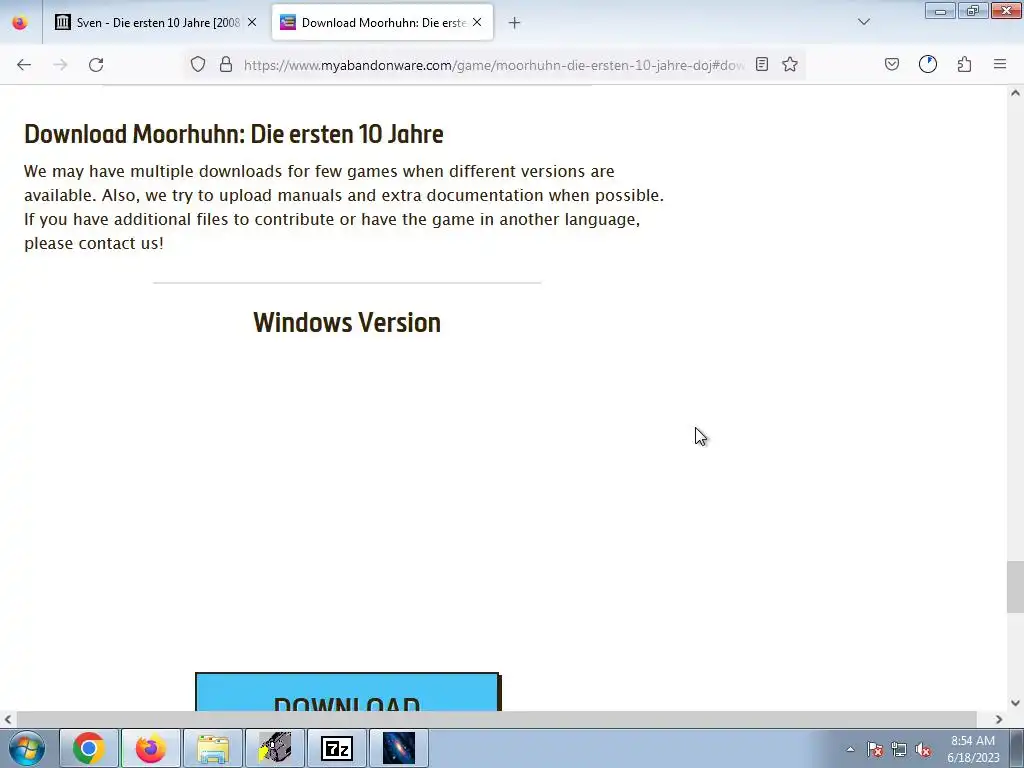
Task: Click the Windows Version heading
Action: tap(347, 323)
